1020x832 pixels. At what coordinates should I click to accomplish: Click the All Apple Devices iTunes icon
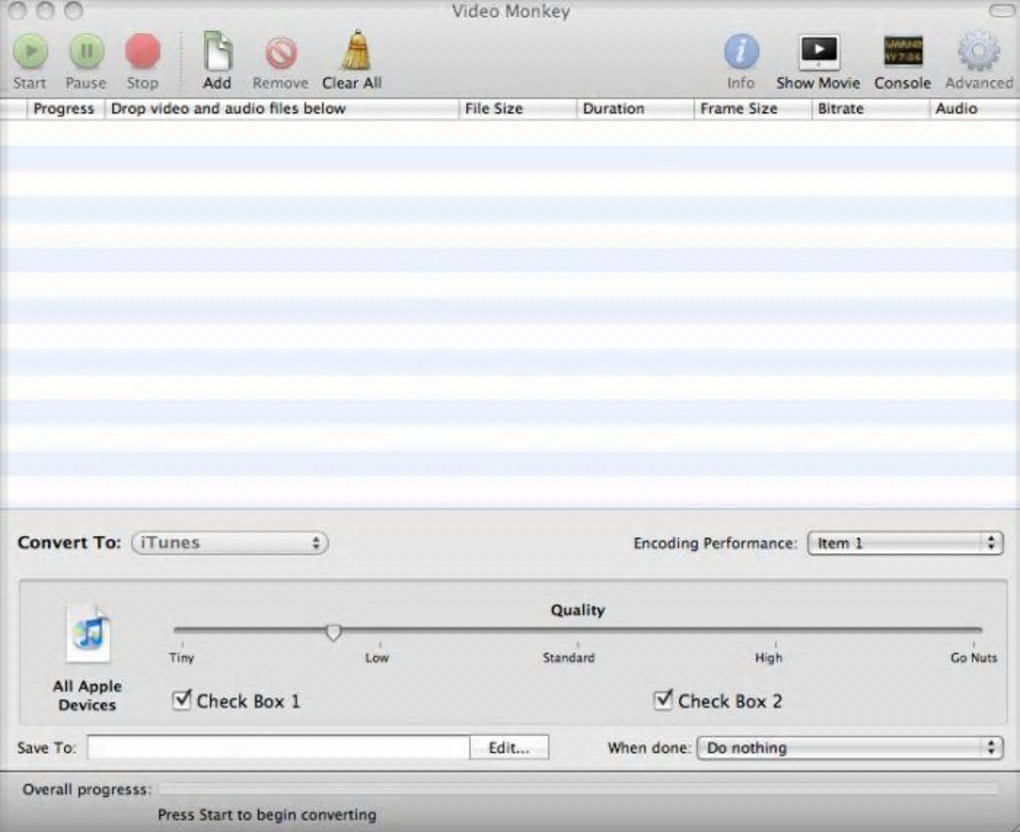[x=88, y=633]
